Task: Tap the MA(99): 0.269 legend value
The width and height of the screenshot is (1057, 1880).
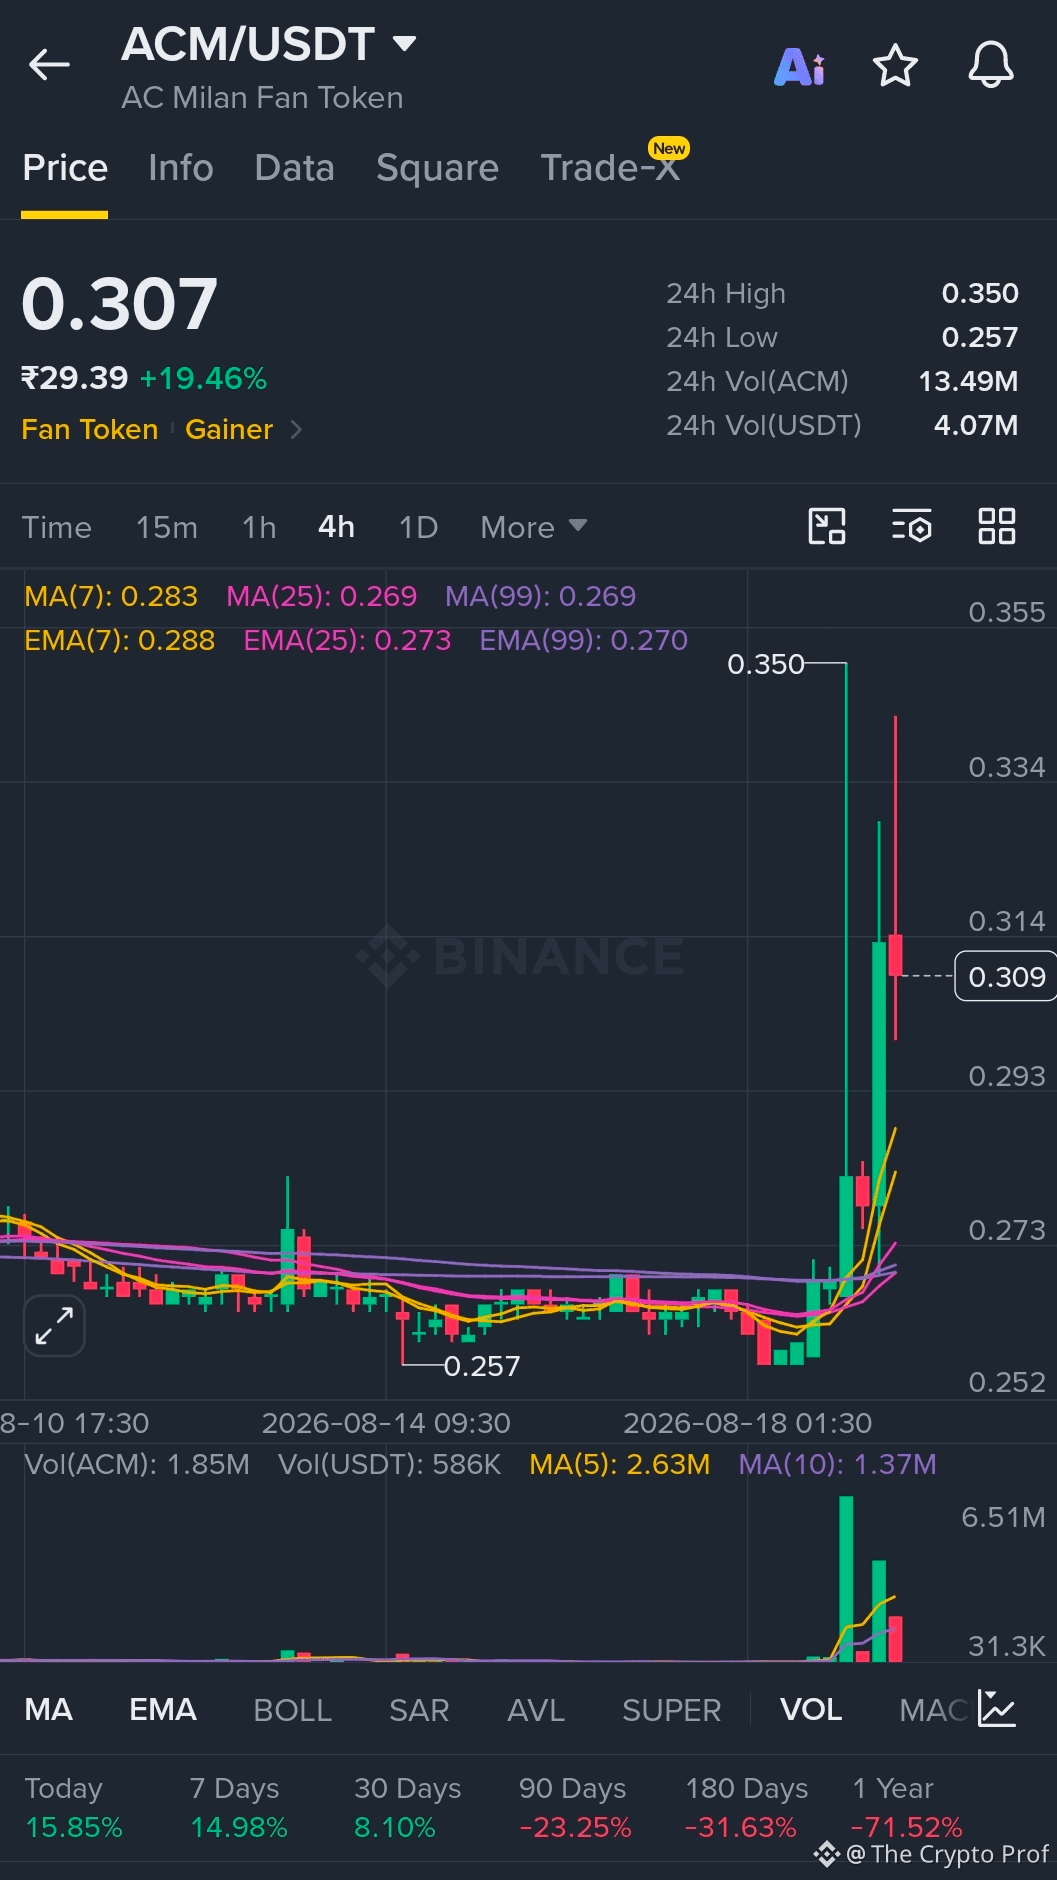Action: [540, 596]
